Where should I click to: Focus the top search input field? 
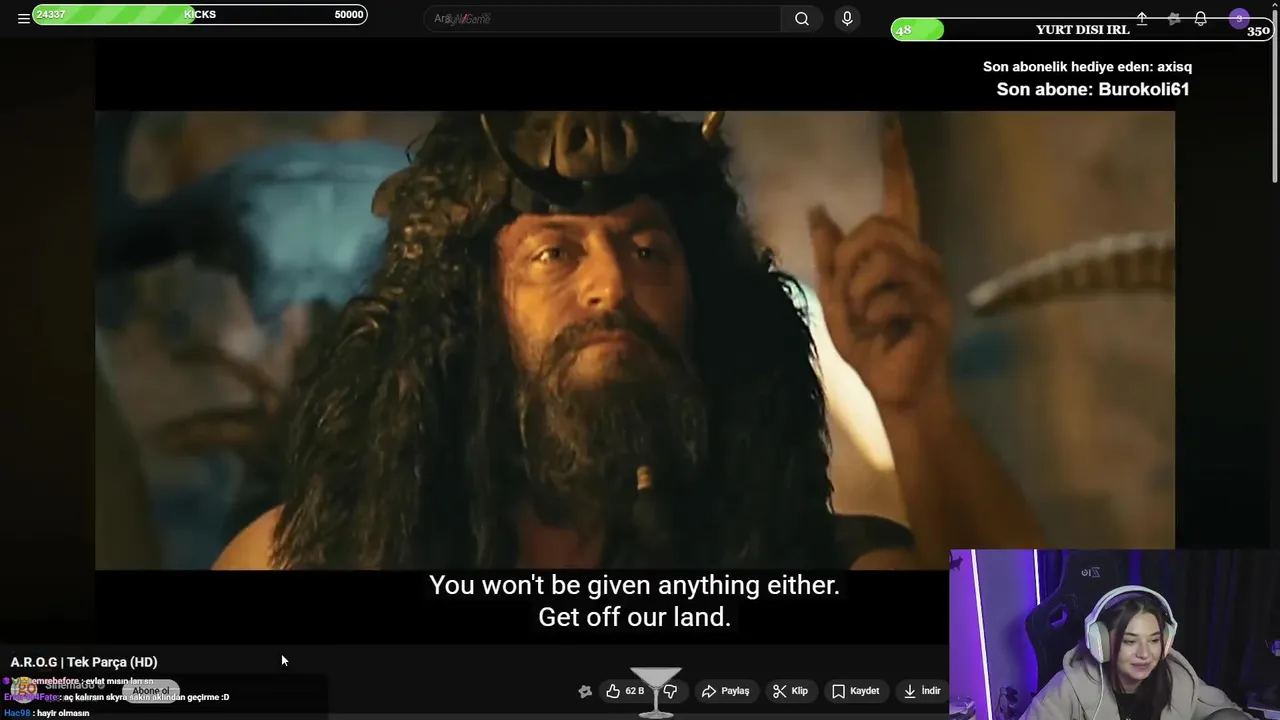[x=603, y=18]
